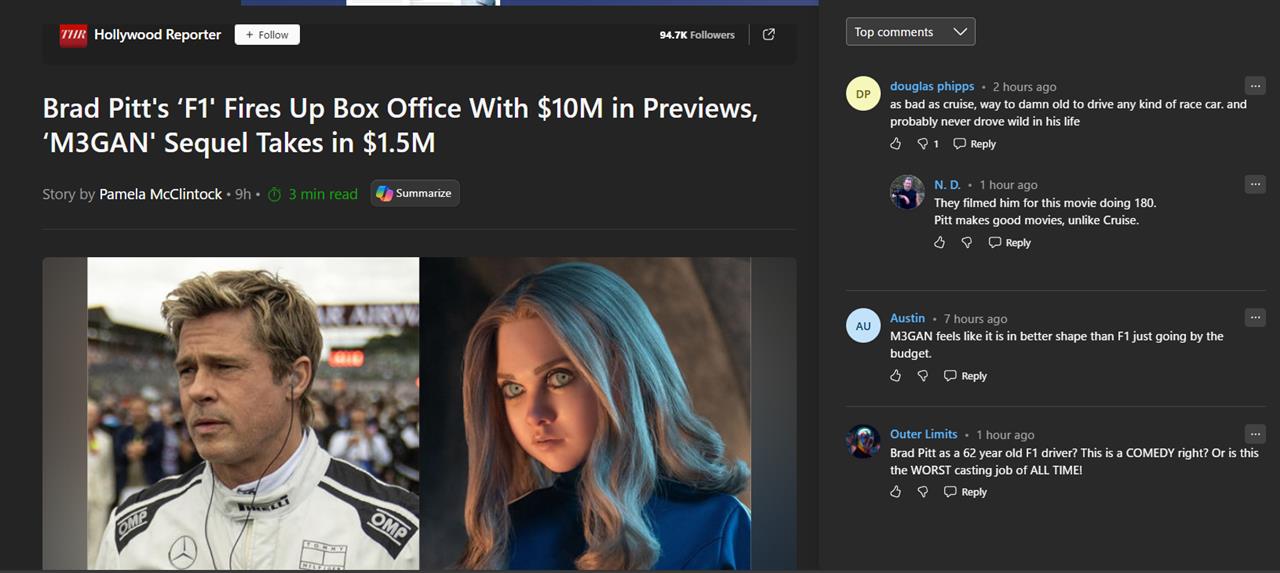This screenshot has width=1280, height=573.
Task: Click the 94.7K Followers count
Action: point(697,35)
